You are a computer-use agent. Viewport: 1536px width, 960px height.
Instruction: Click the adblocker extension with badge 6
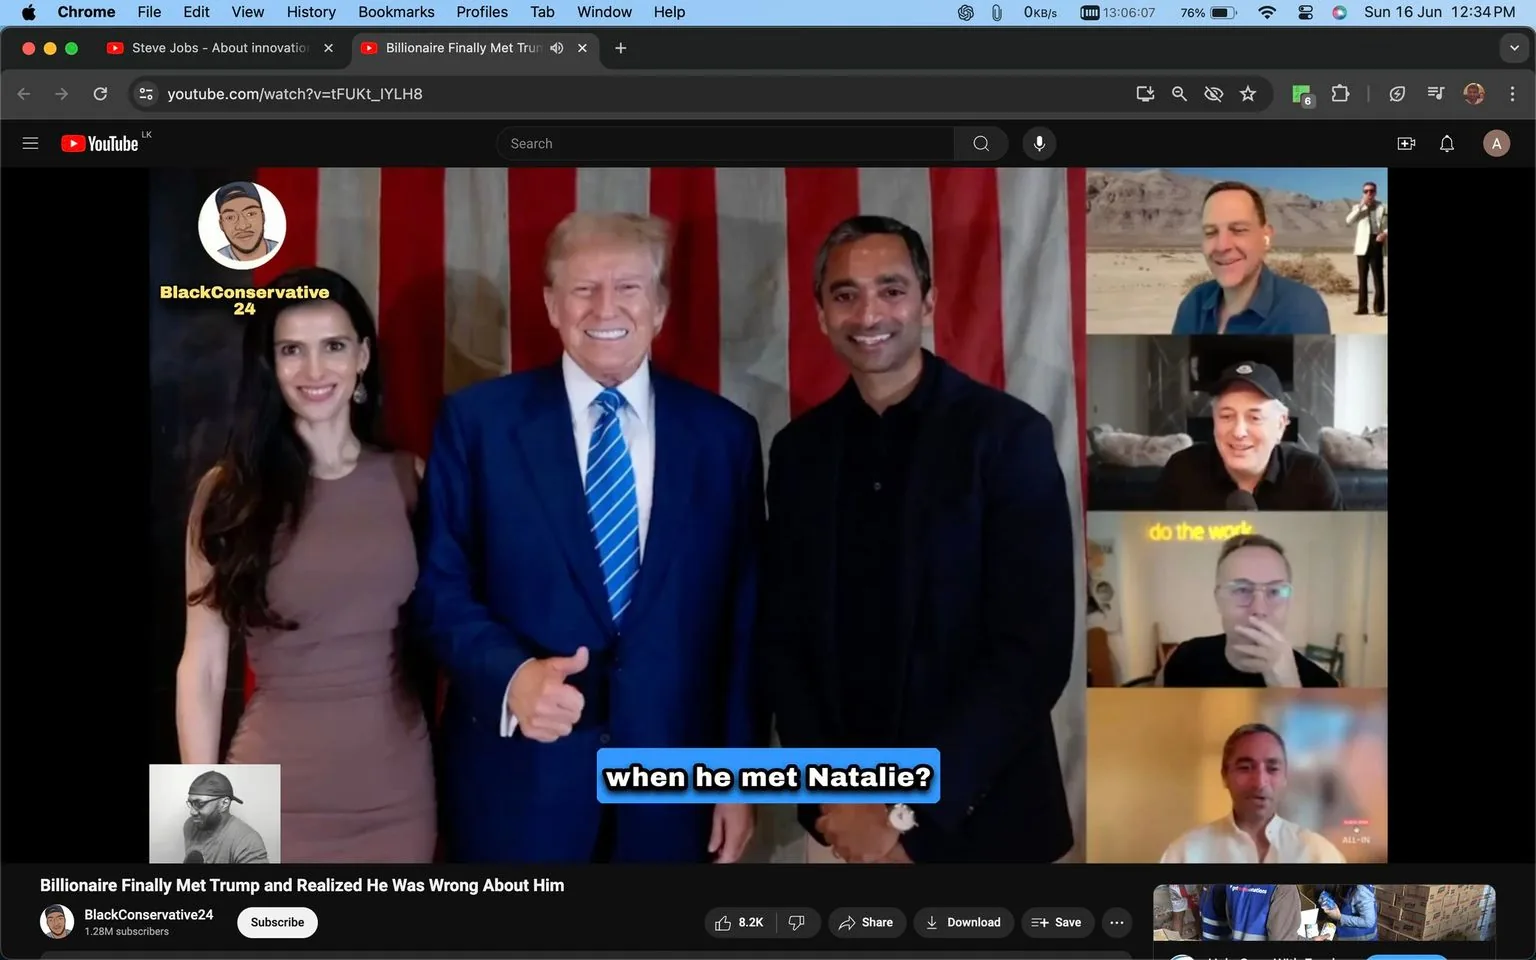[1300, 93]
